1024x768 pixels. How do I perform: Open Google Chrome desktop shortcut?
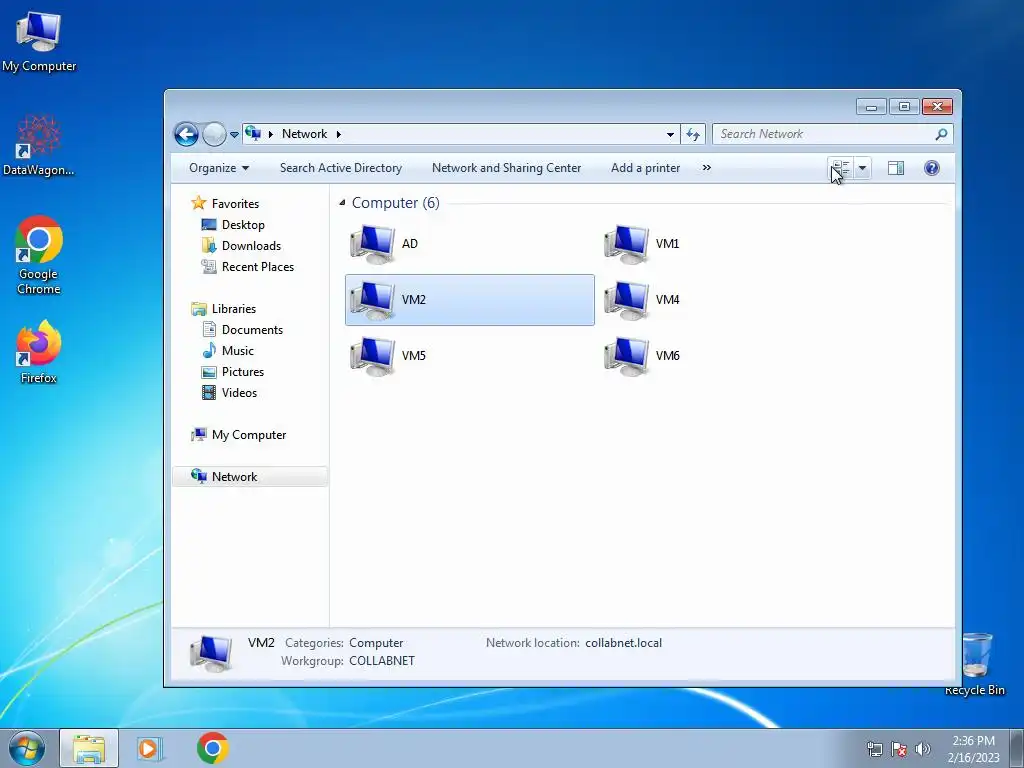pos(39,255)
